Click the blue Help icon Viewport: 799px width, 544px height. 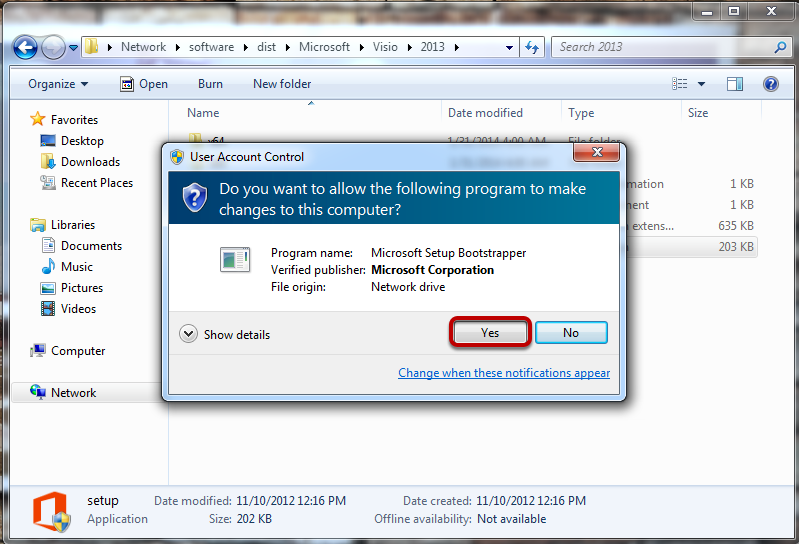[770, 84]
